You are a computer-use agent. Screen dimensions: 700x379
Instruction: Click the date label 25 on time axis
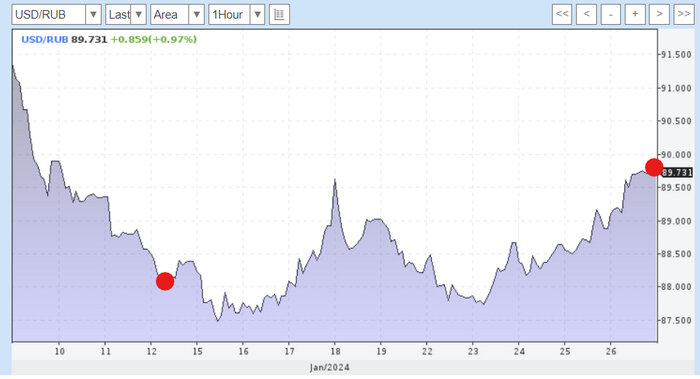point(565,352)
